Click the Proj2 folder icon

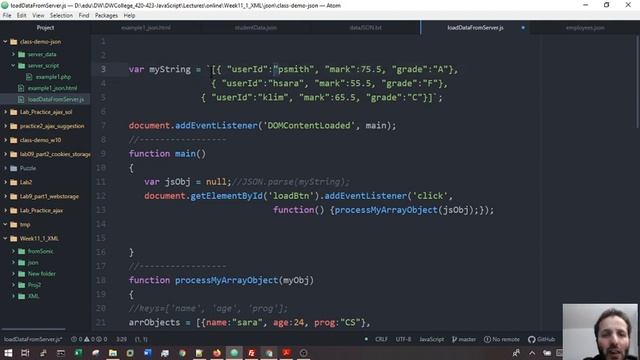click(22, 285)
